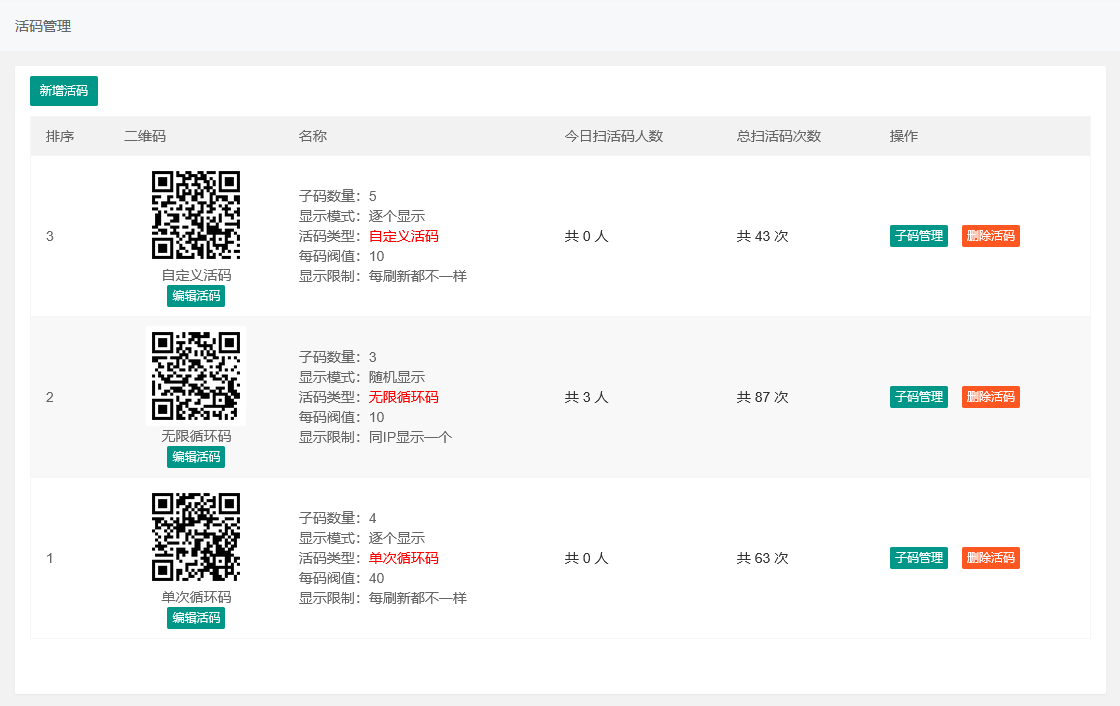Select the 活码管理 page title

43,26
